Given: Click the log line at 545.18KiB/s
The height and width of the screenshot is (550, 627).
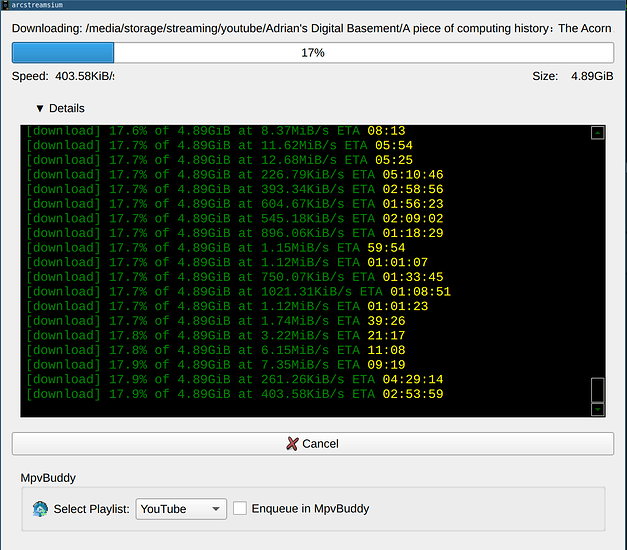Looking at the screenshot, I should (235, 218).
